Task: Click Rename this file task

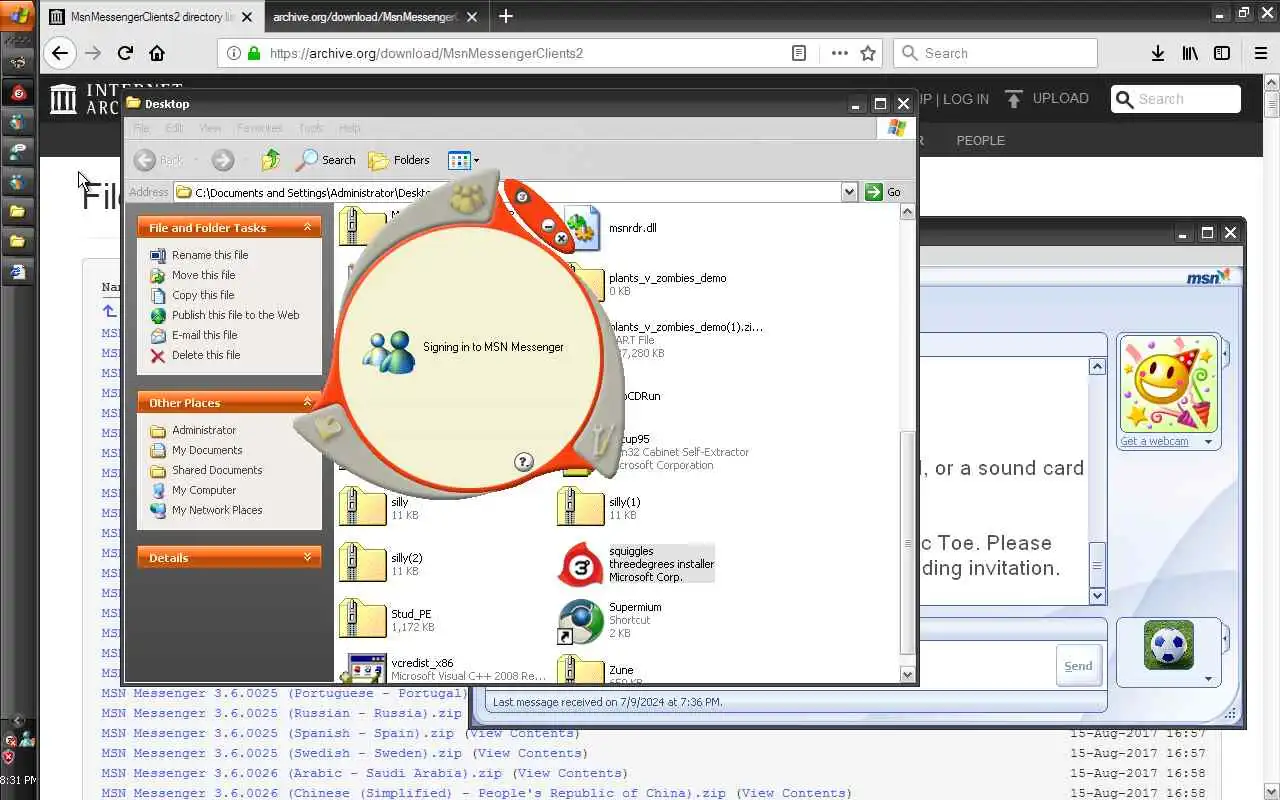Action: [210, 255]
